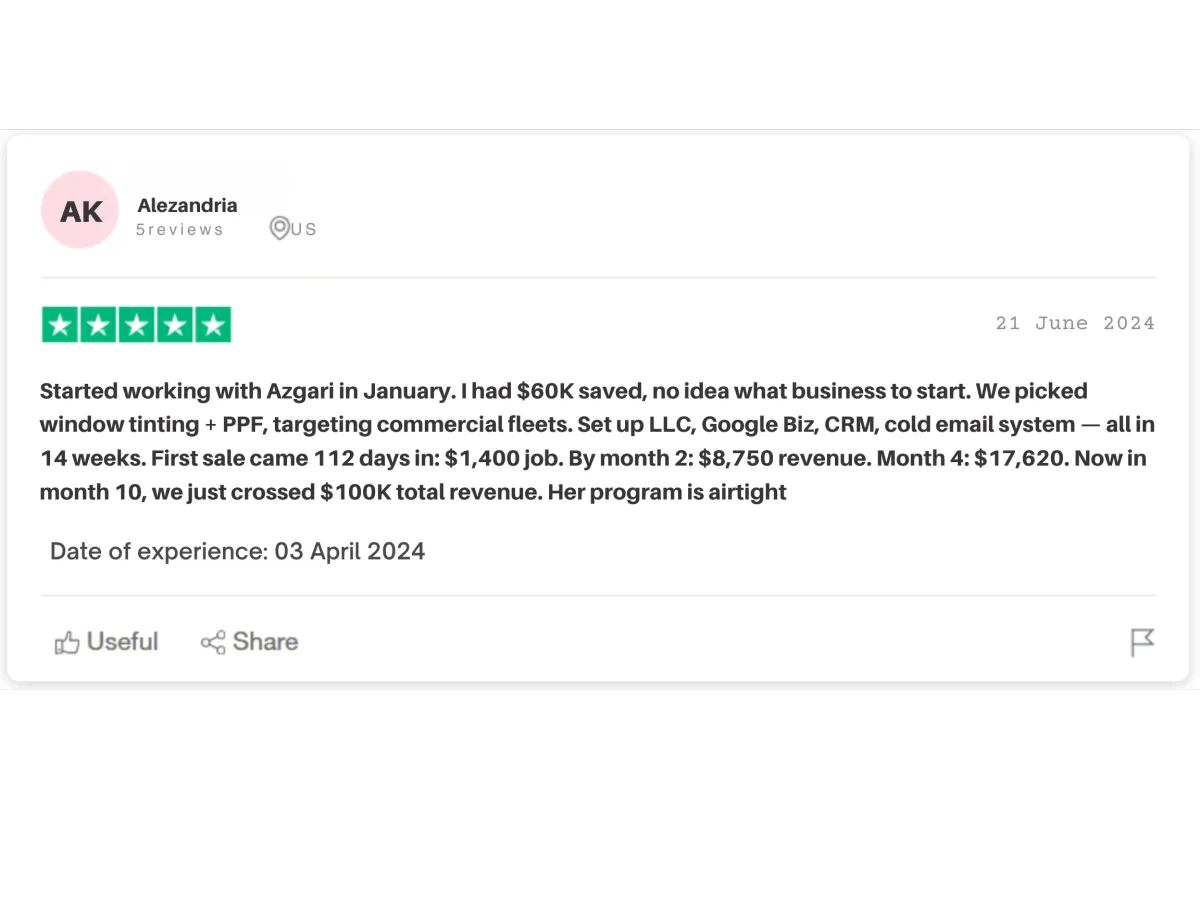
Task: Click the third green rating star
Action: point(136,325)
